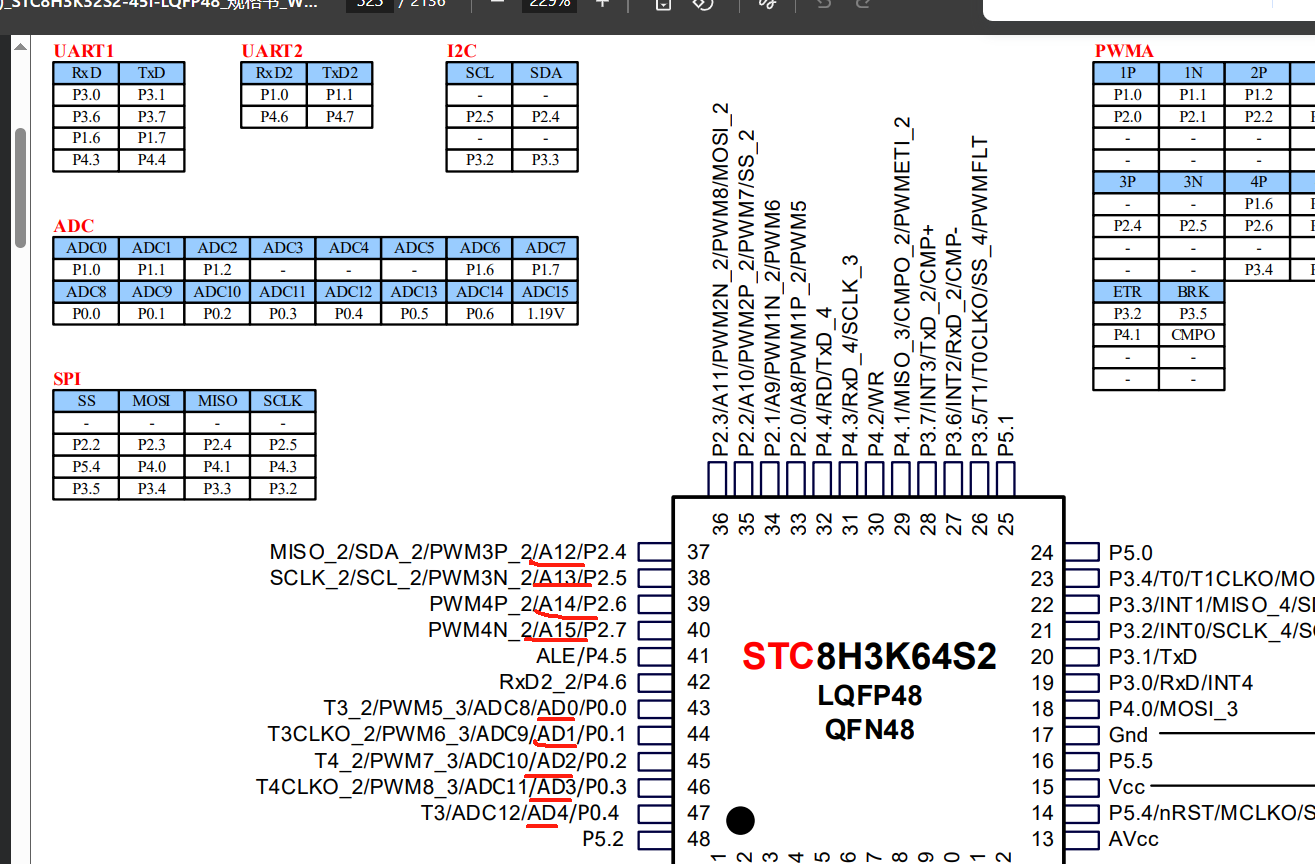The image size is (1315, 864).
Task: Click the zoom out minus button
Action: point(497,3)
